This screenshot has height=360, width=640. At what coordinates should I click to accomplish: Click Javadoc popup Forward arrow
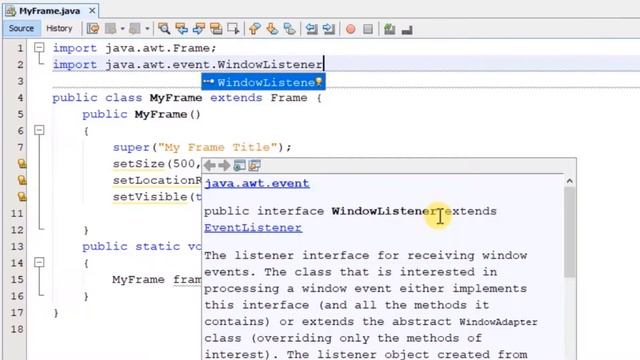point(224,165)
